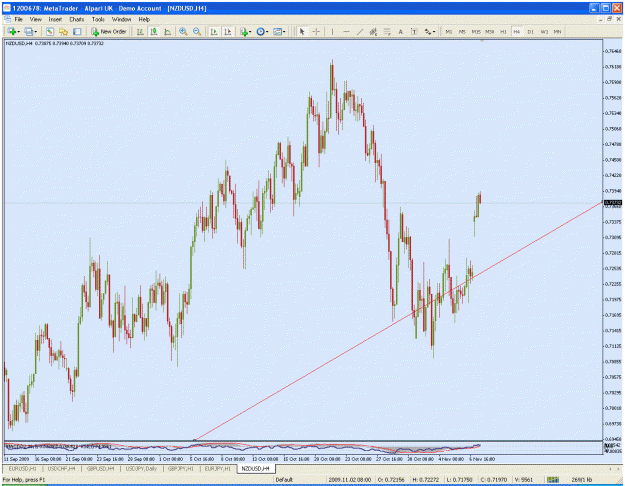Select the Vertical Line drawing tool
The height and width of the screenshot is (486, 625).
click(332, 31)
